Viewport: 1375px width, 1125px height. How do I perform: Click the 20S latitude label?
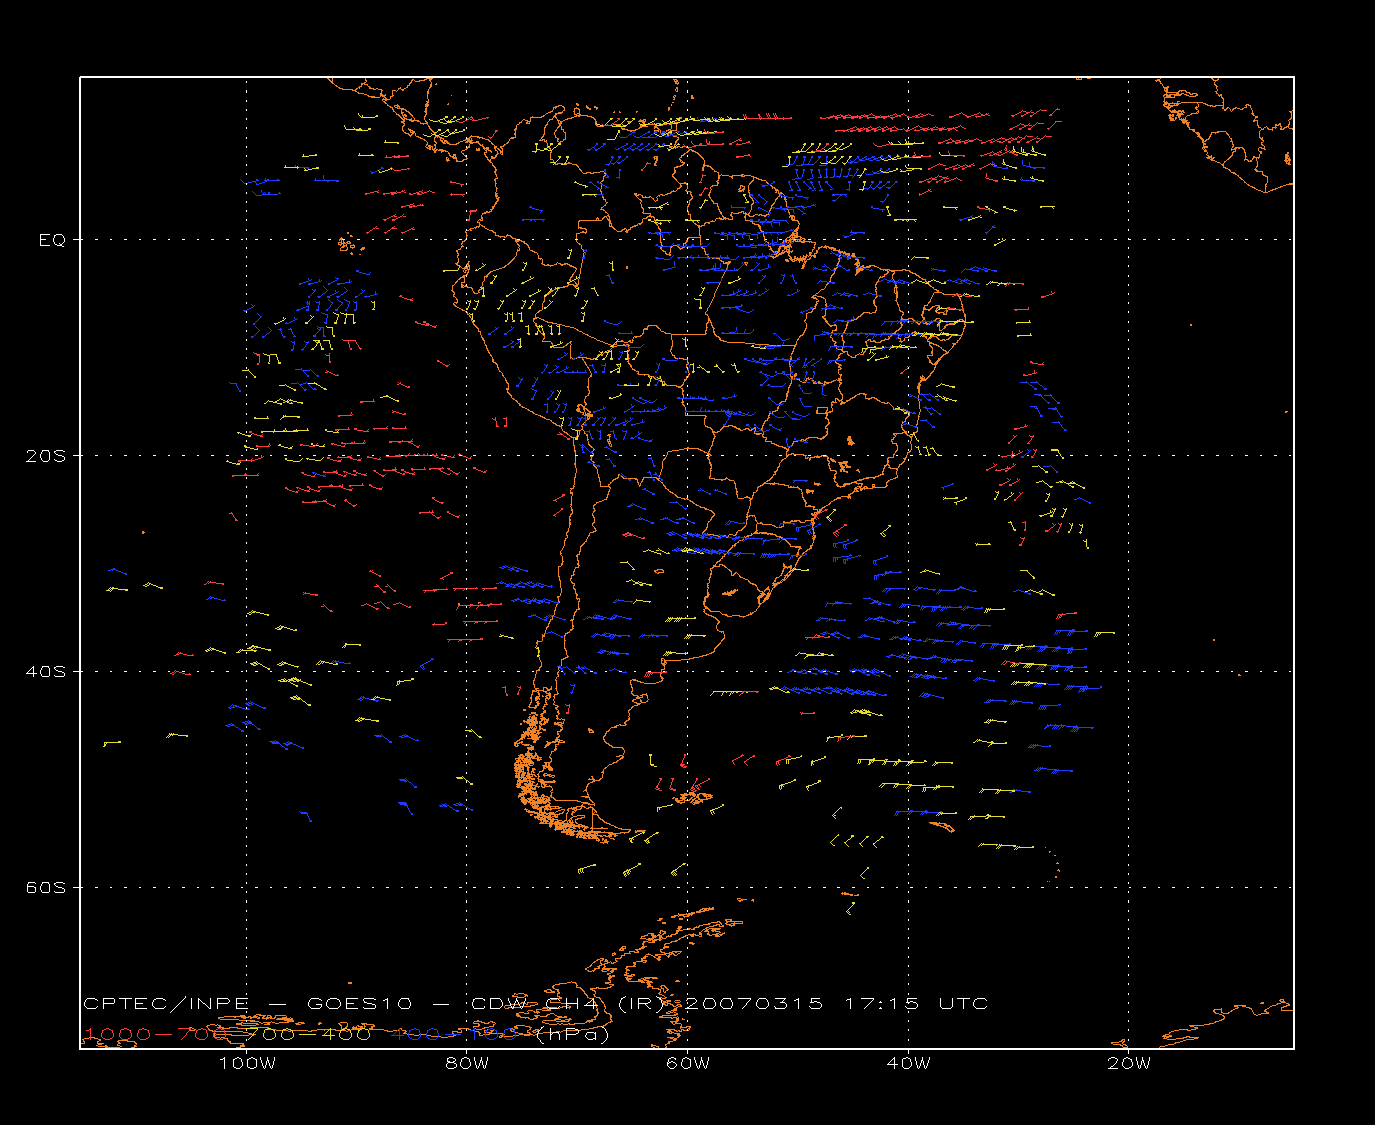click(45, 455)
